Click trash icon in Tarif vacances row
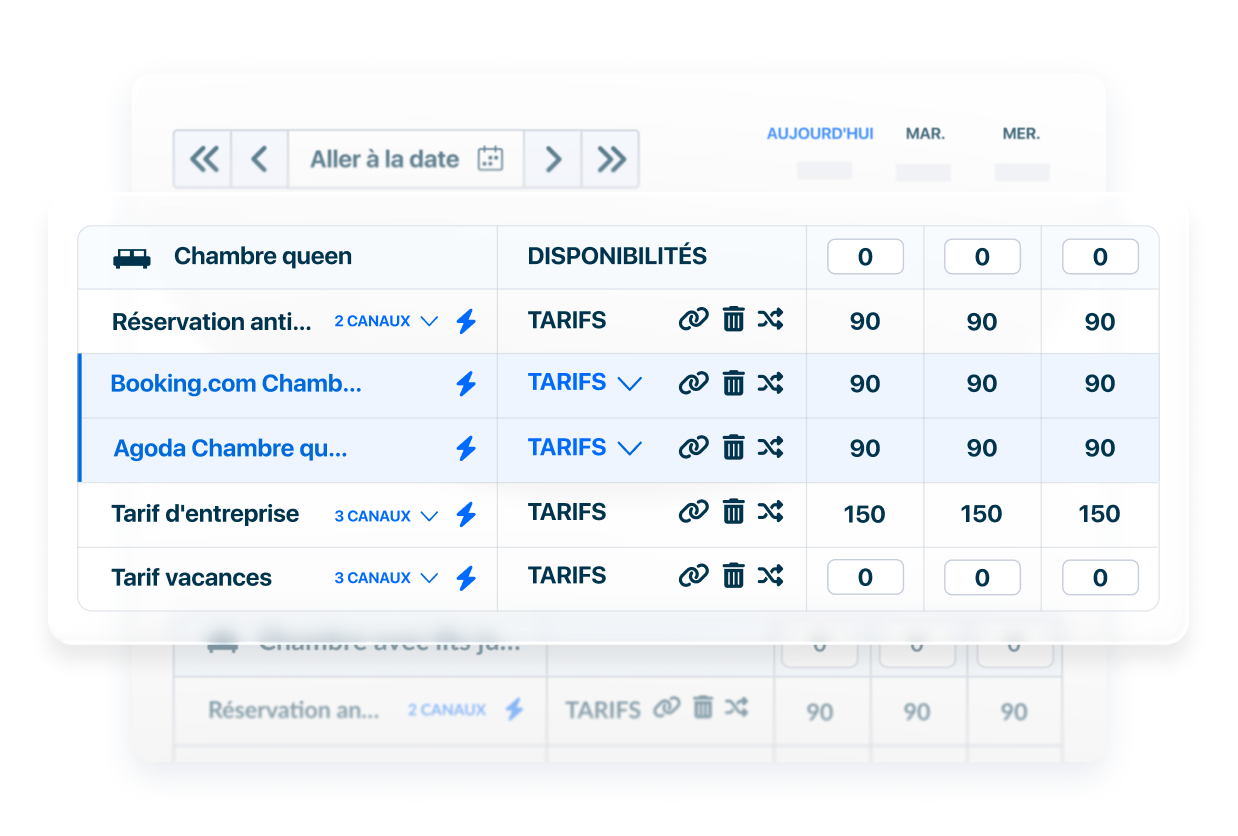This screenshot has width=1238, height=836. click(734, 576)
